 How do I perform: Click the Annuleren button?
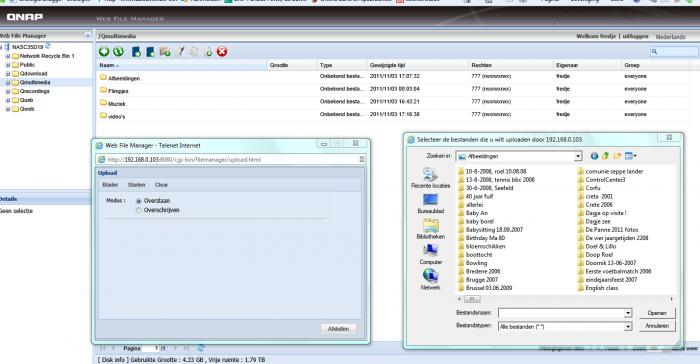tap(657, 326)
